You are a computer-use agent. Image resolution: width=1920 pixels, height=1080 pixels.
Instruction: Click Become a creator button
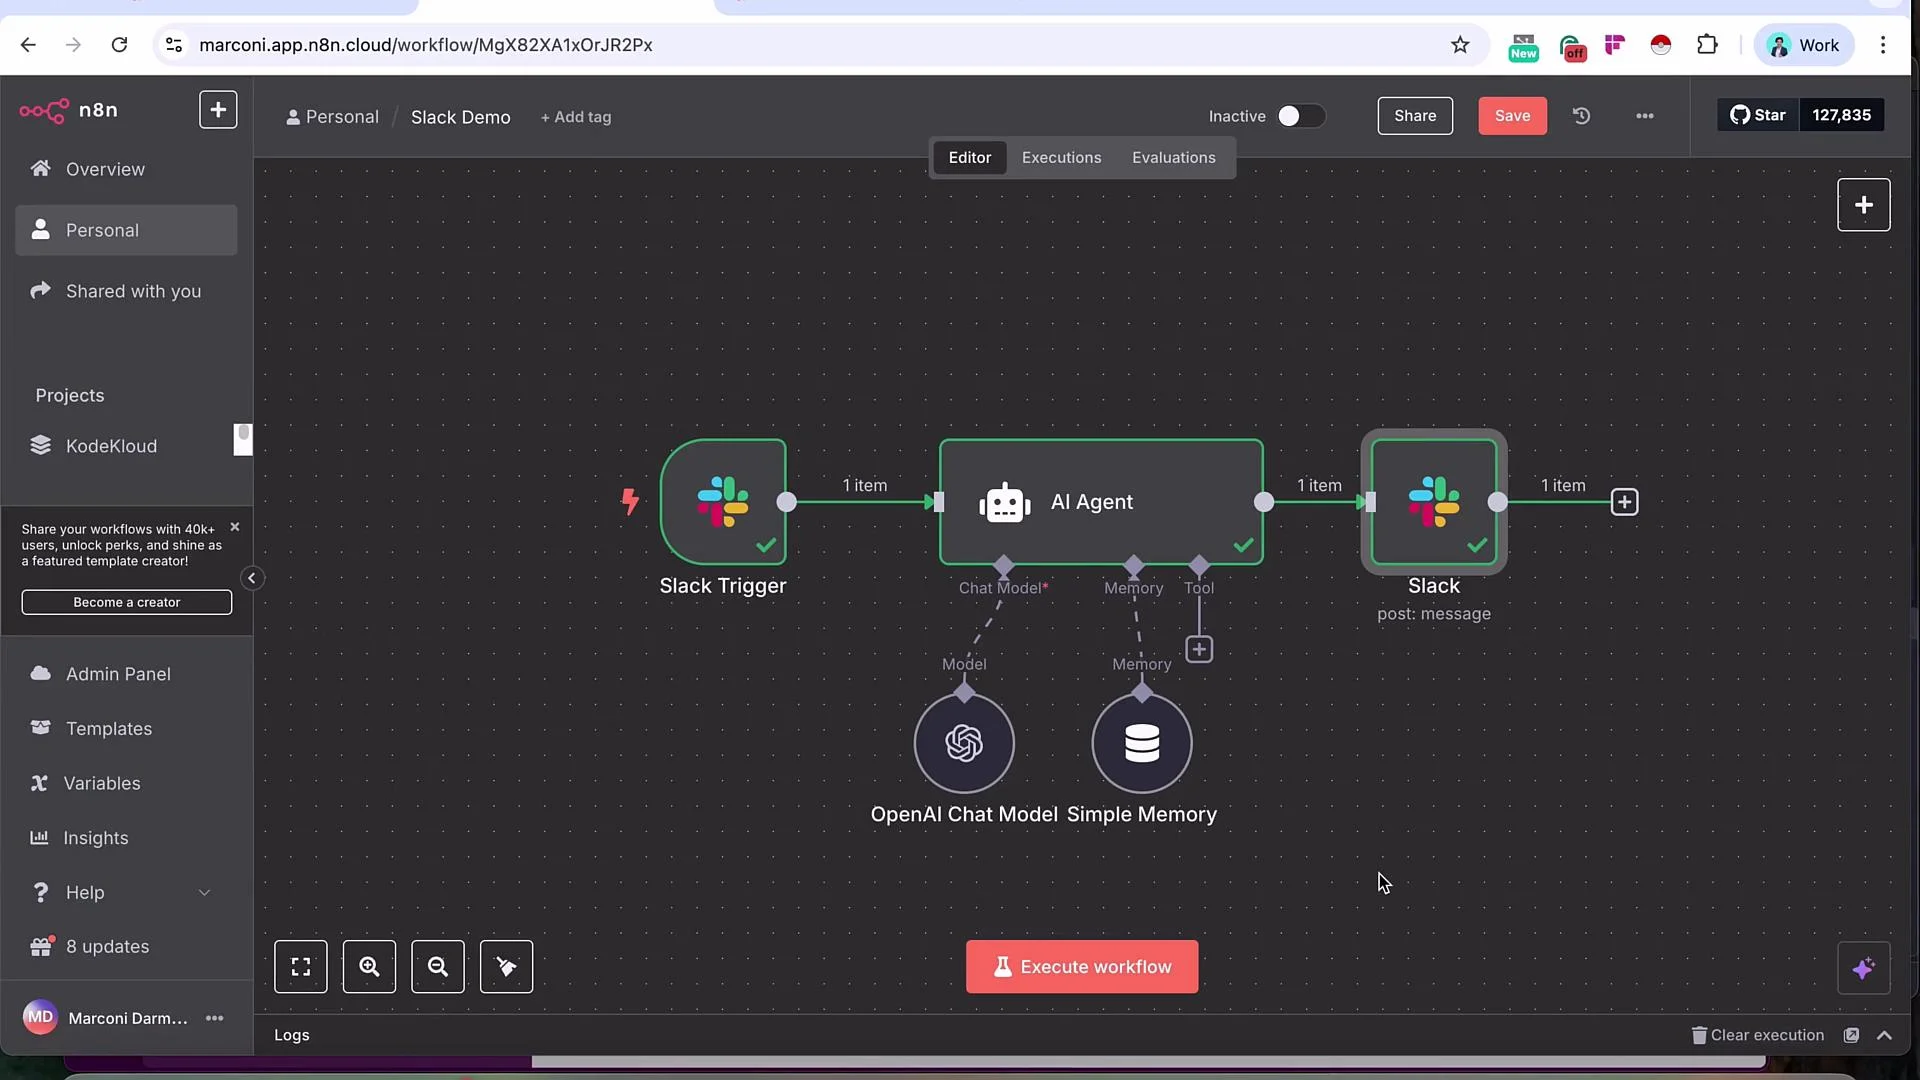[126, 602]
